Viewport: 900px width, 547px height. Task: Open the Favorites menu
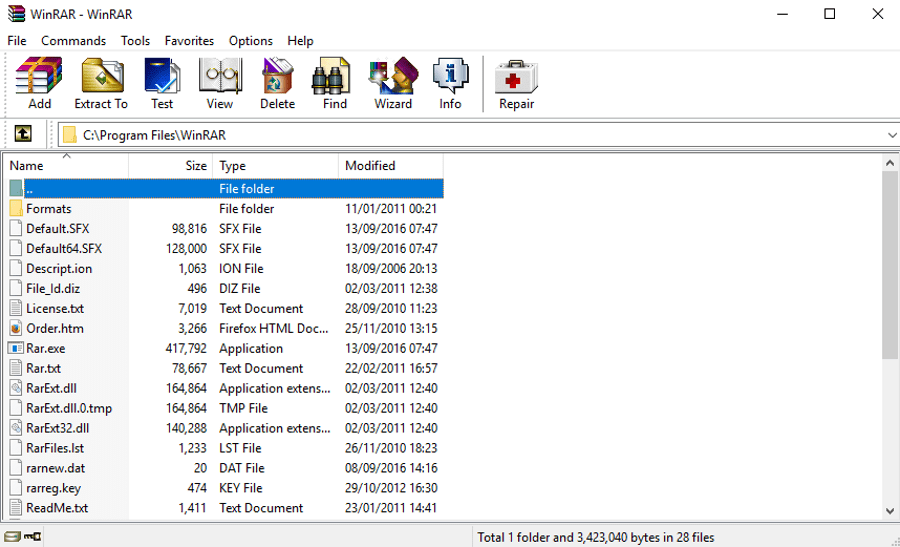pos(189,41)
